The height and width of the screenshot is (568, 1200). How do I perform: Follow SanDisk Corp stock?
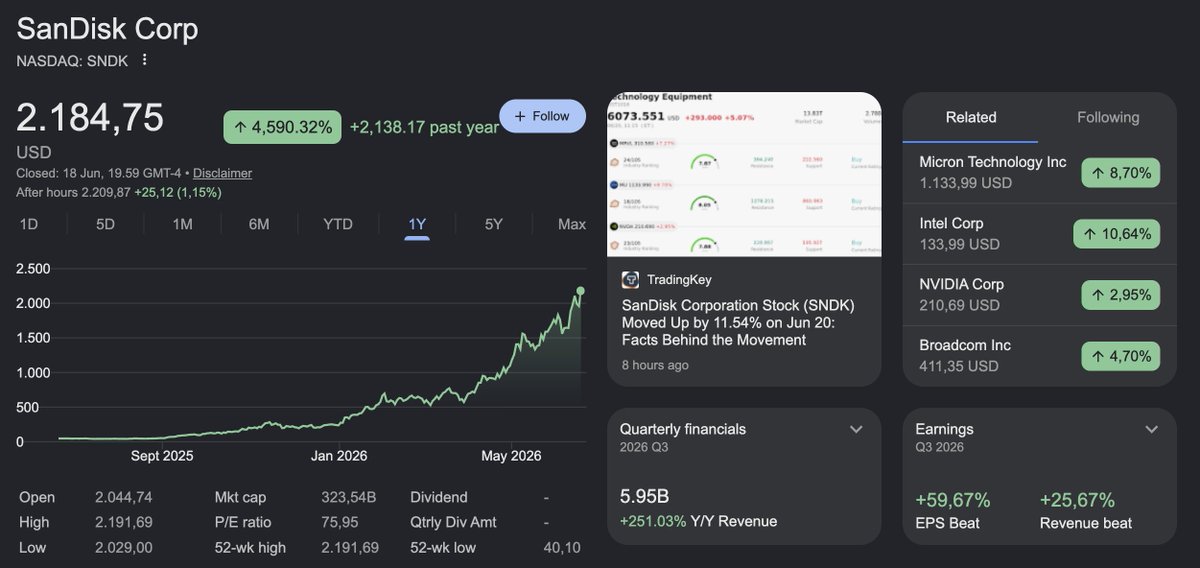pyautogui.click(x=541, y=116)
